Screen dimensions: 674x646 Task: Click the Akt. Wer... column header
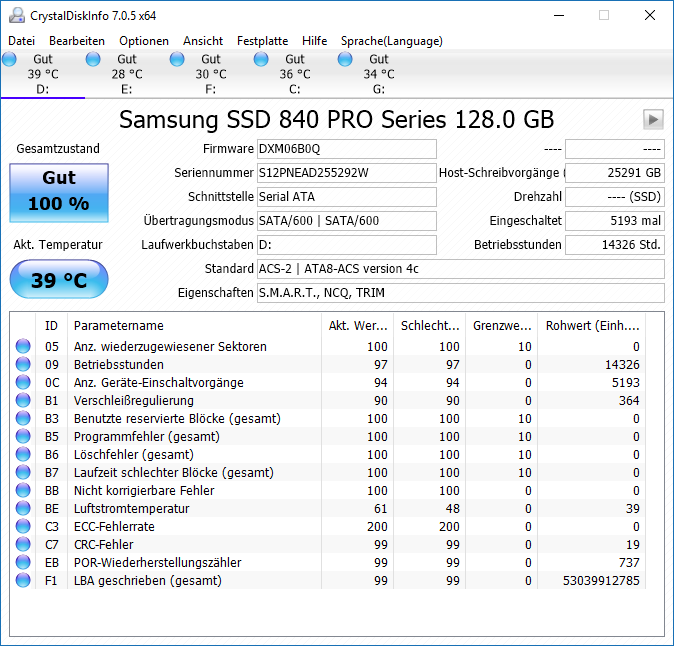358,326
